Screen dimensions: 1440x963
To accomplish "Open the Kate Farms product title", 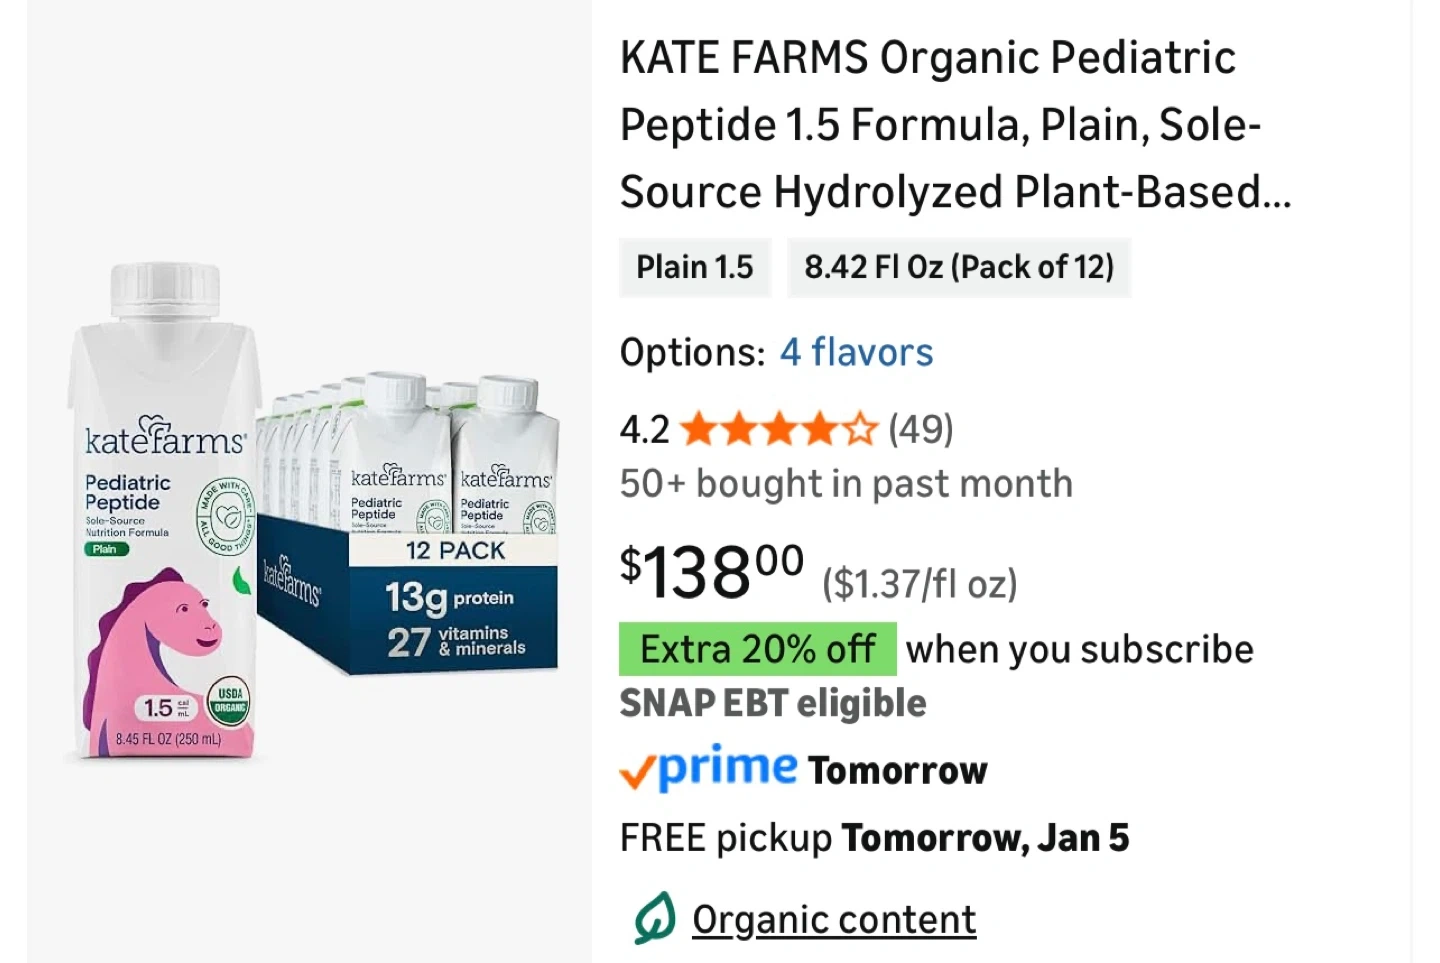I will (955, 125).
